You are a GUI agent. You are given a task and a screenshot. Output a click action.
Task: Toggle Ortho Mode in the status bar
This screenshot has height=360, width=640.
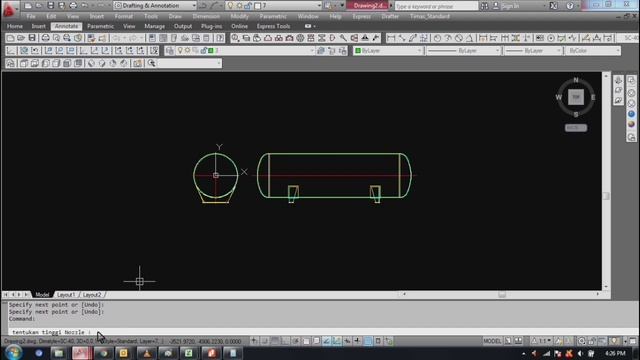point(286,341)
